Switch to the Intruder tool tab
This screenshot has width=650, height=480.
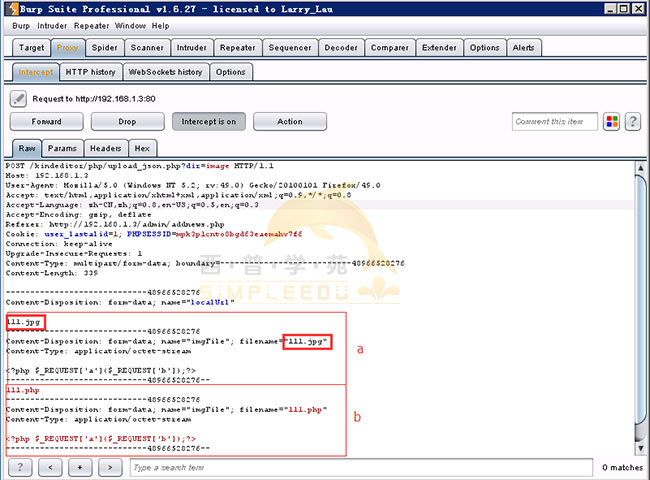[x=192, y=48]
